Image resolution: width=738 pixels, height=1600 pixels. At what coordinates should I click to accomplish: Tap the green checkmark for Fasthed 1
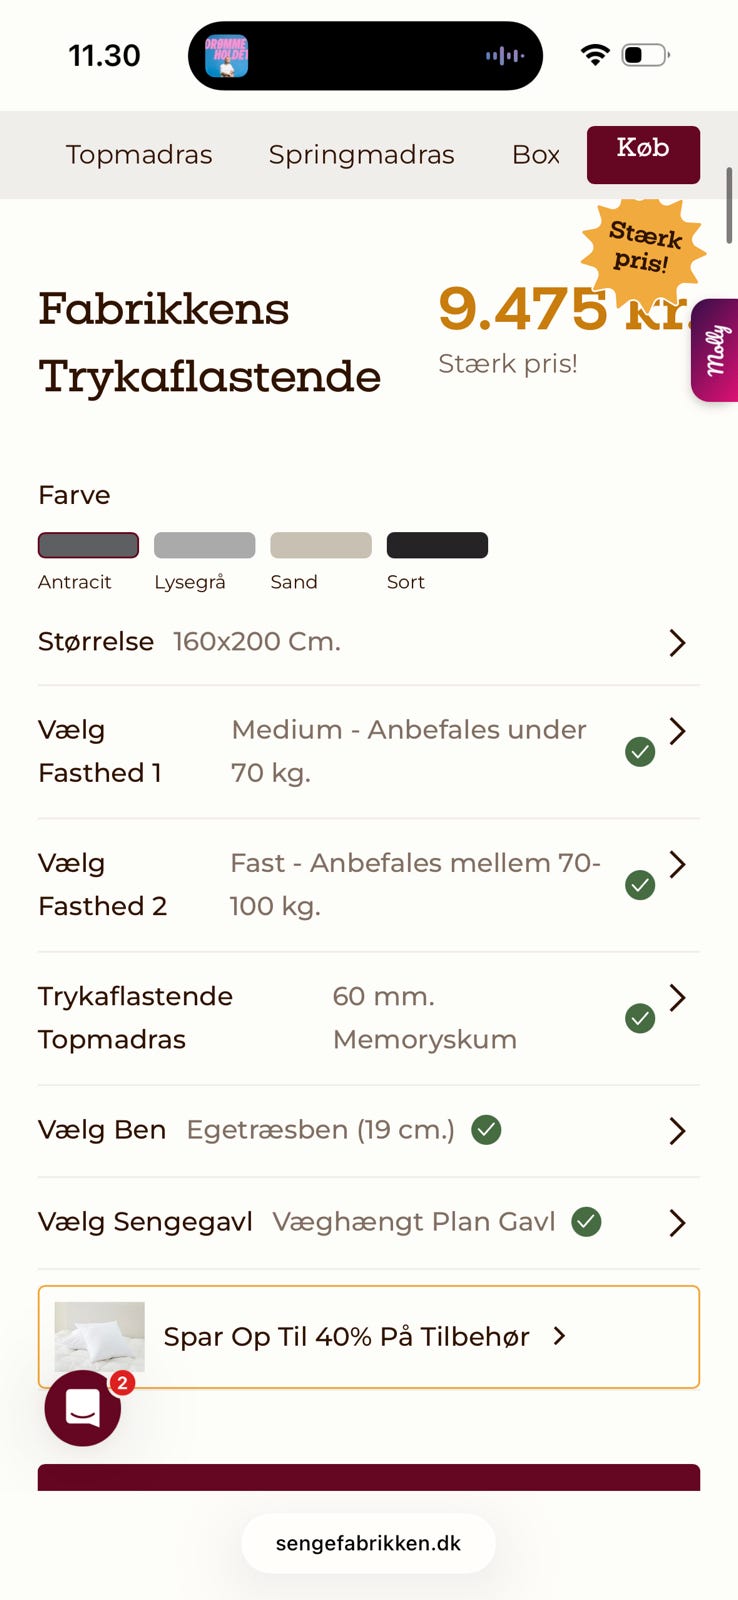coord(640,751)
